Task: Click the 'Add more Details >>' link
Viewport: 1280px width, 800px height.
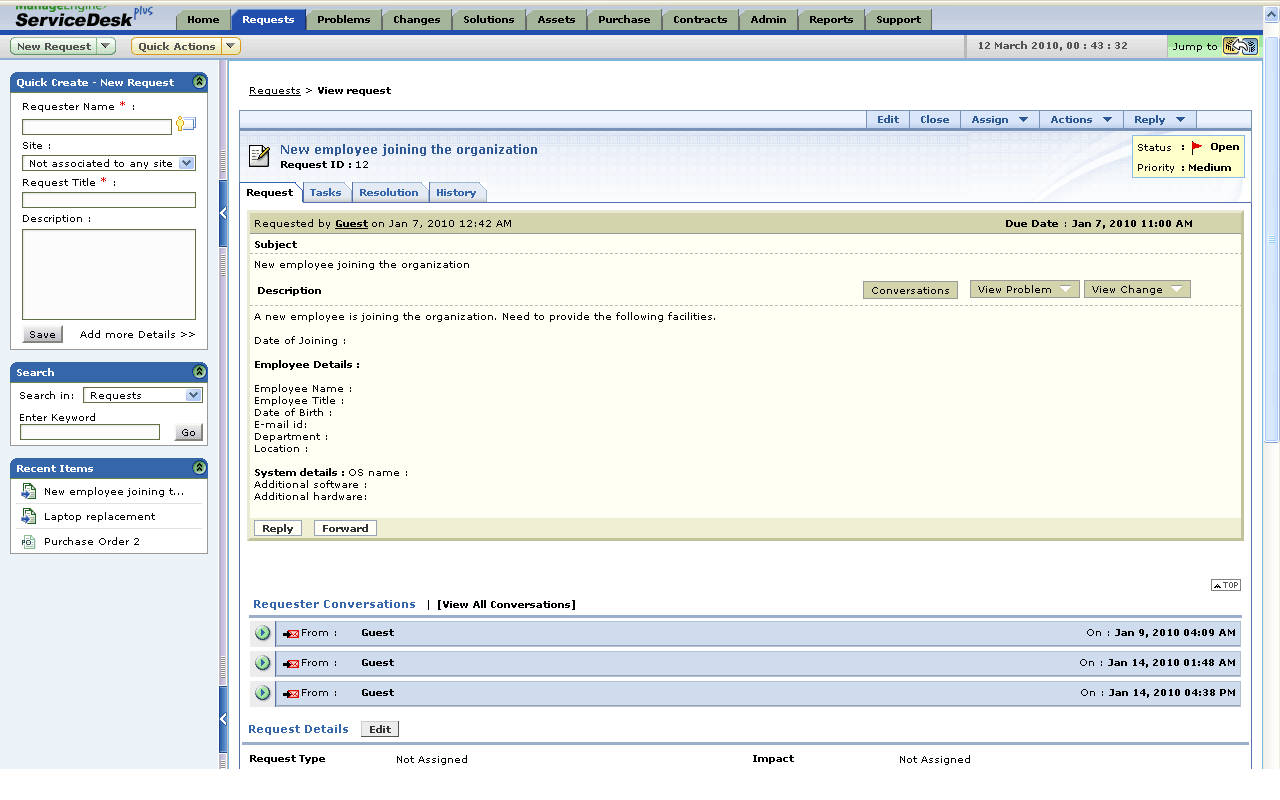Action: tap(138, 335)
